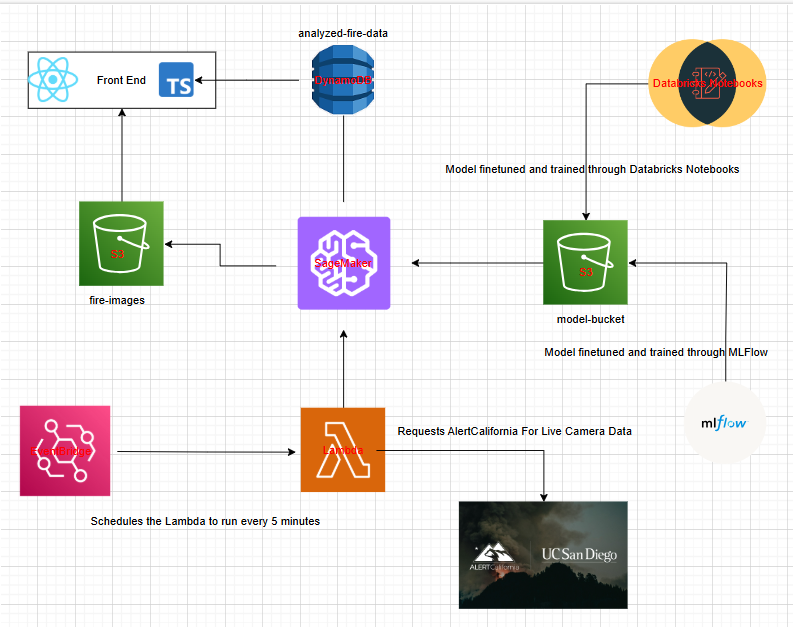The image size is (793, 627).
Task: Select the fire-images S3 bucket icon
Action: tap(121, 243)
